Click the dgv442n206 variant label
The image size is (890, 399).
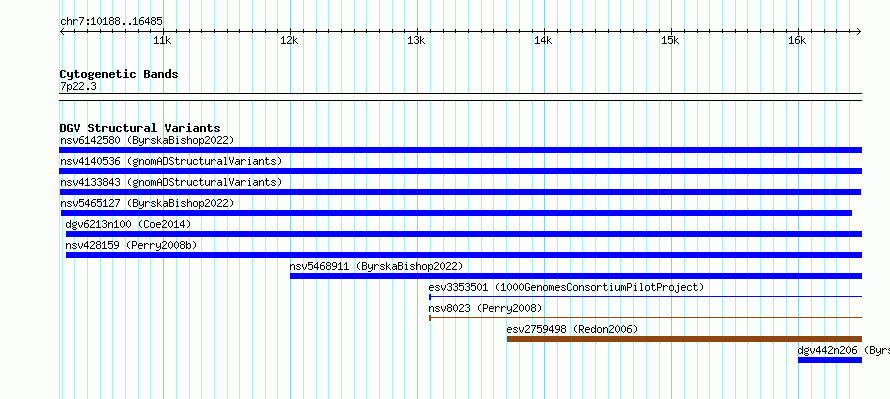(843, 350)
